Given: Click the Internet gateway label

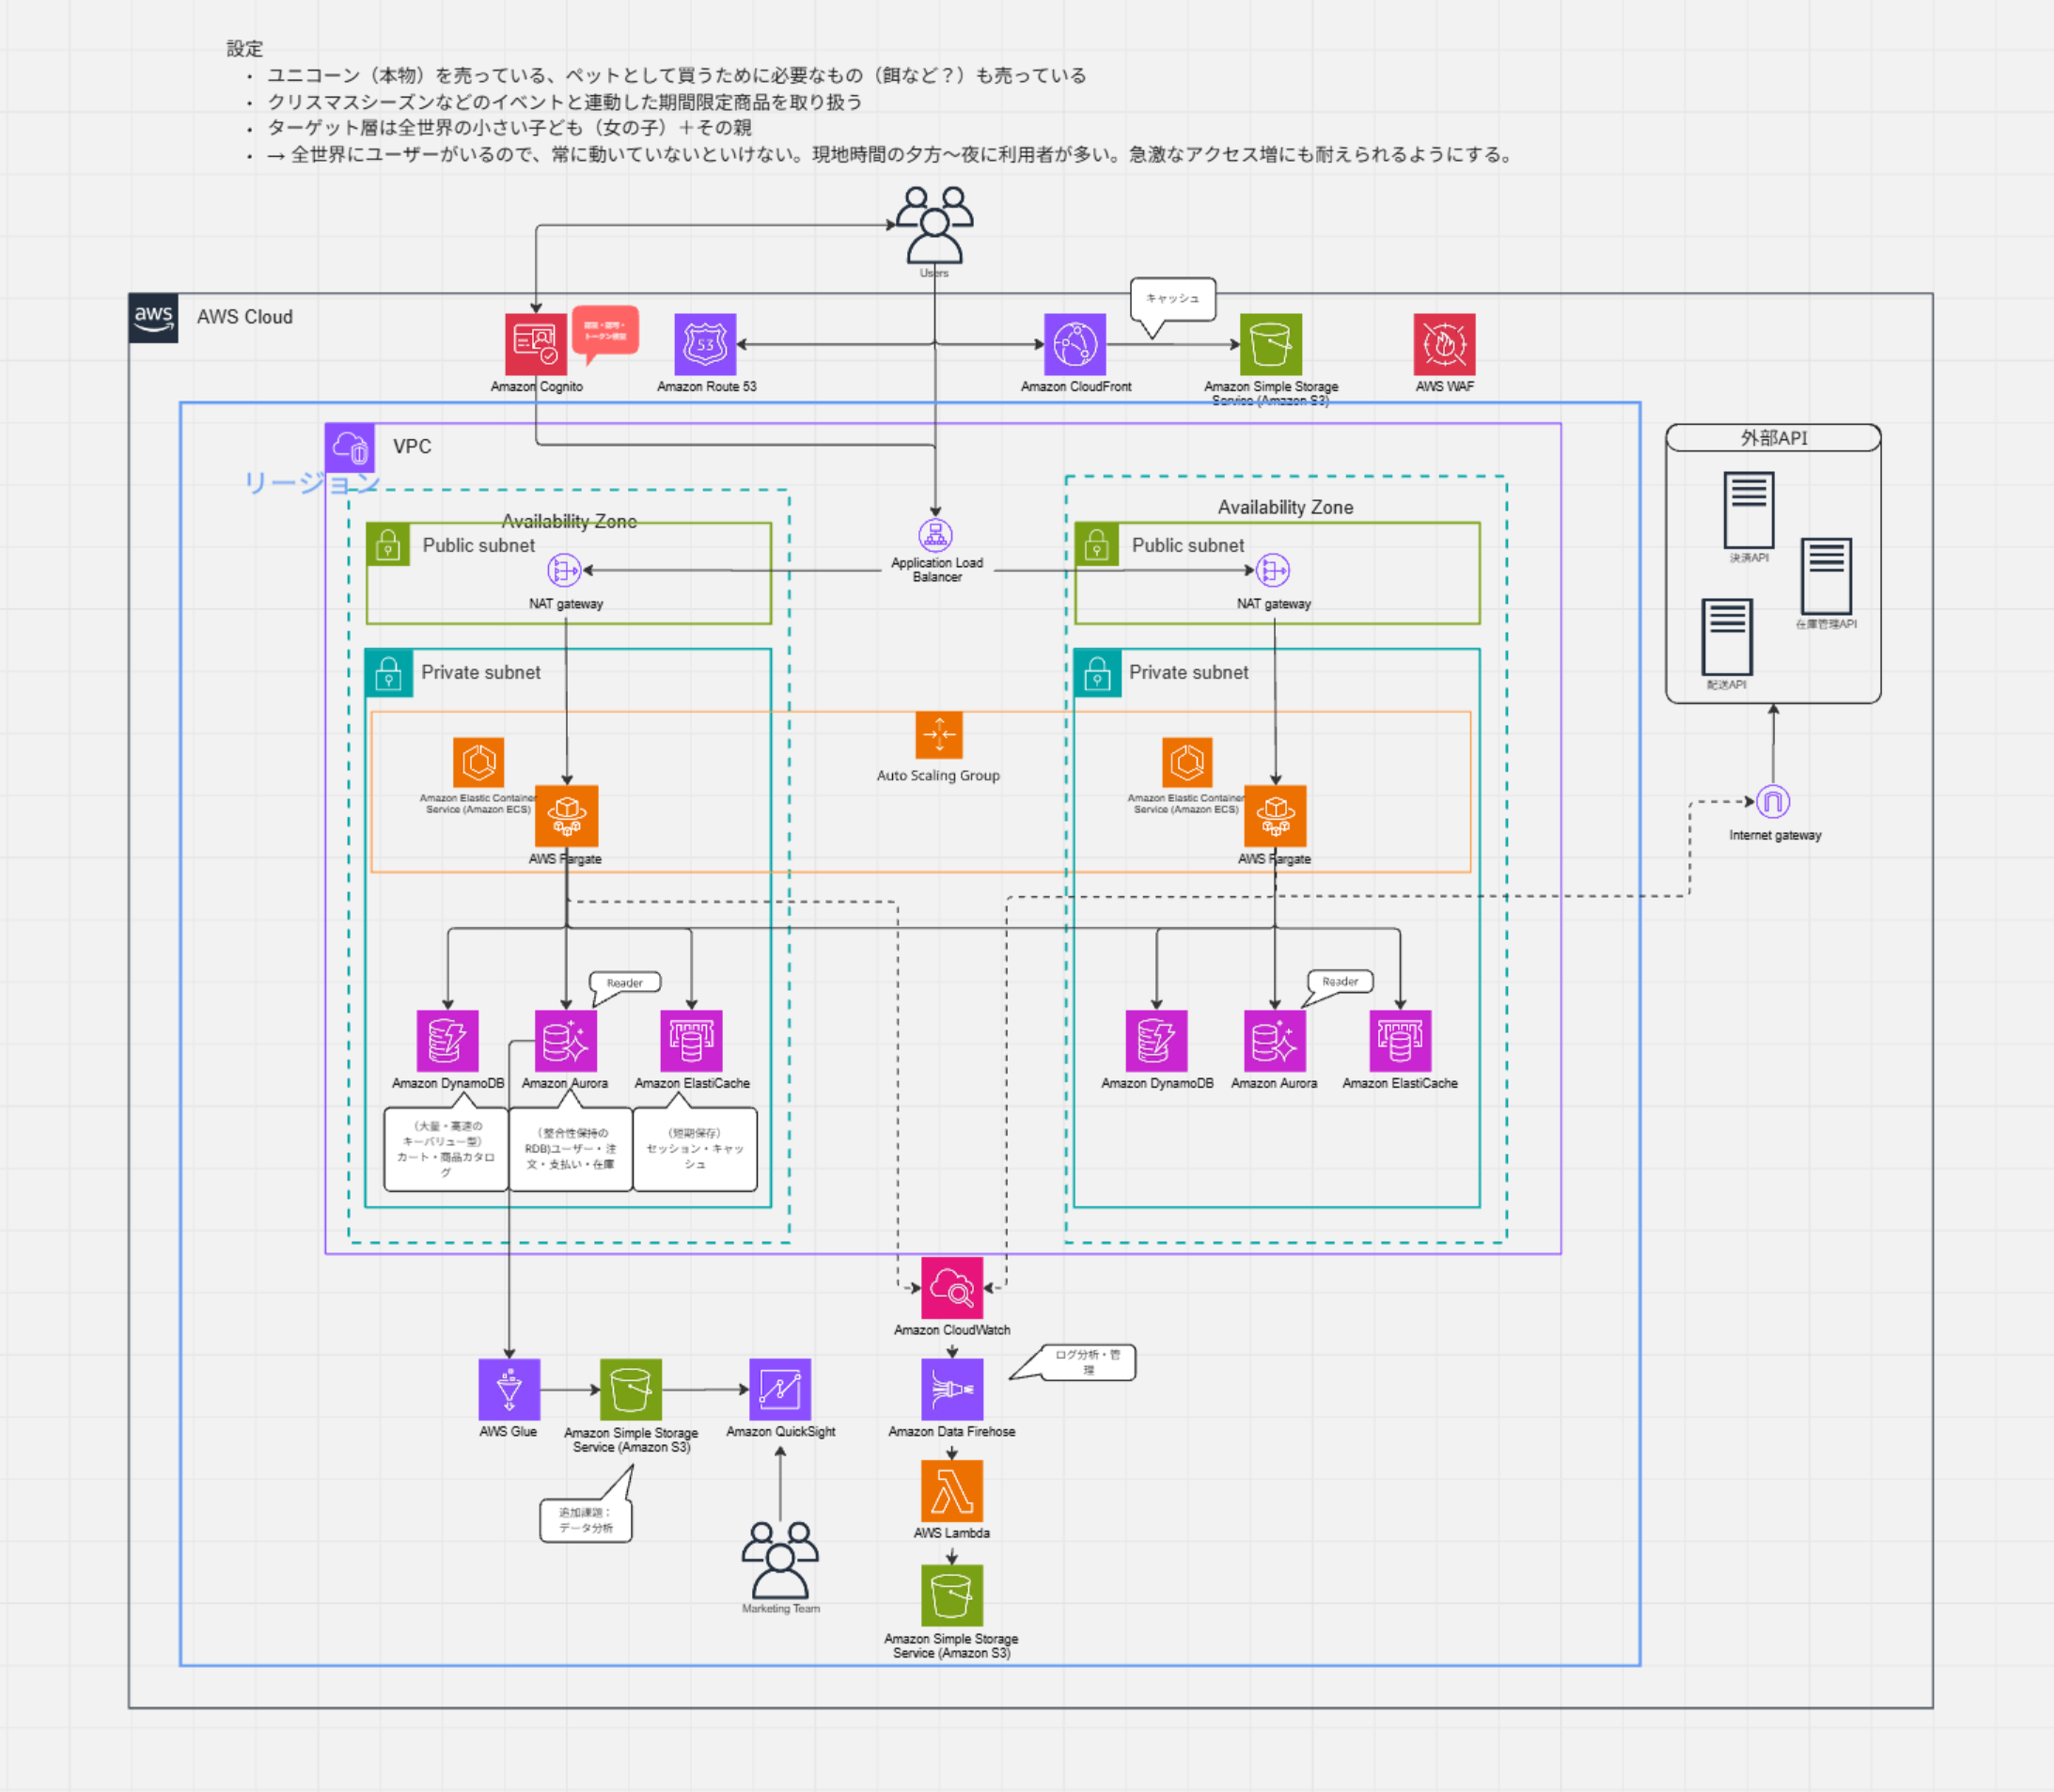Looking at the screenshot, I should coord(1775,835).
